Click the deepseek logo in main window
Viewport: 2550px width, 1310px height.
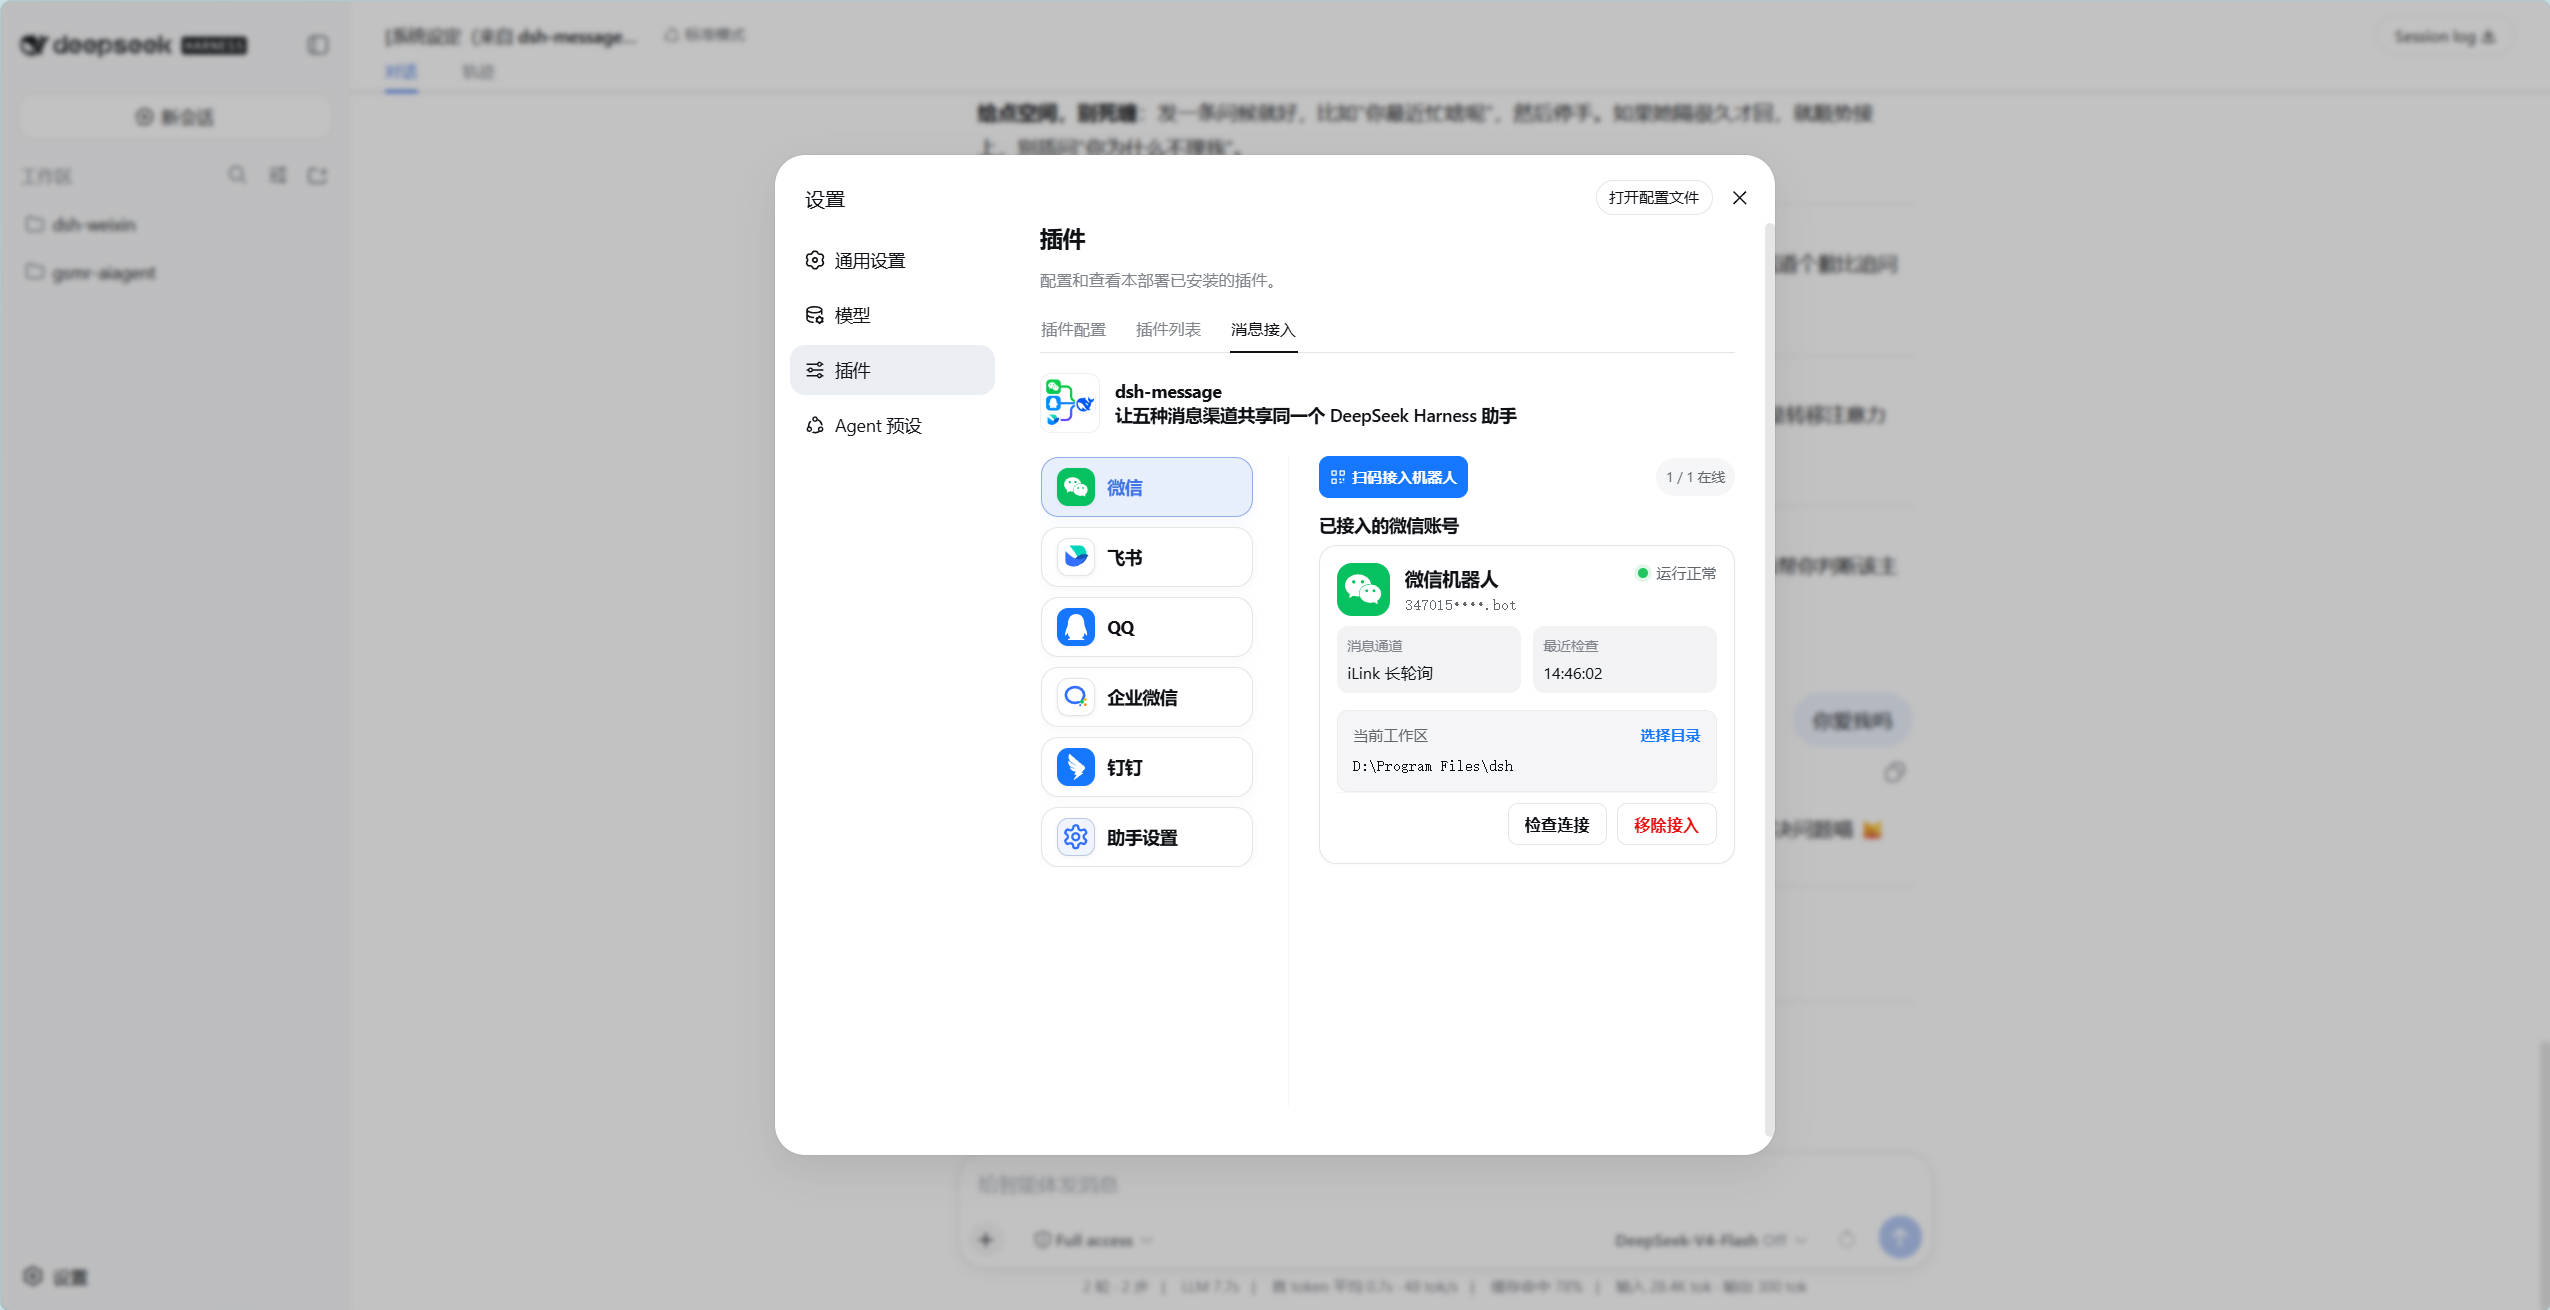tap(134, 45)
